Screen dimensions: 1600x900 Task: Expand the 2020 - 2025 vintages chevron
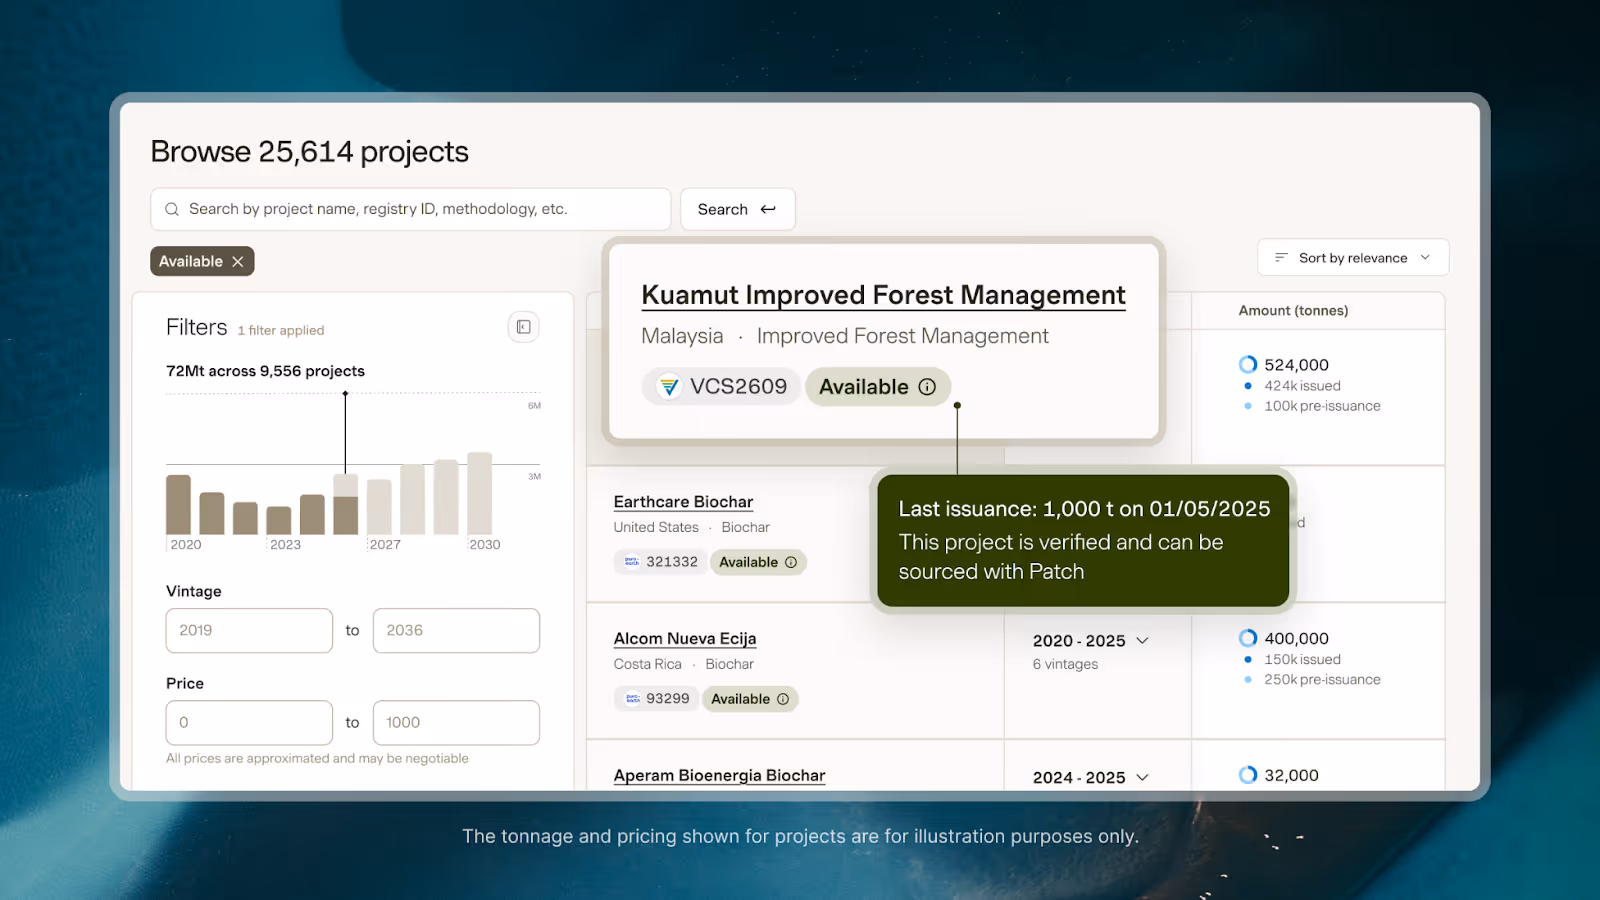(1143, 640)
